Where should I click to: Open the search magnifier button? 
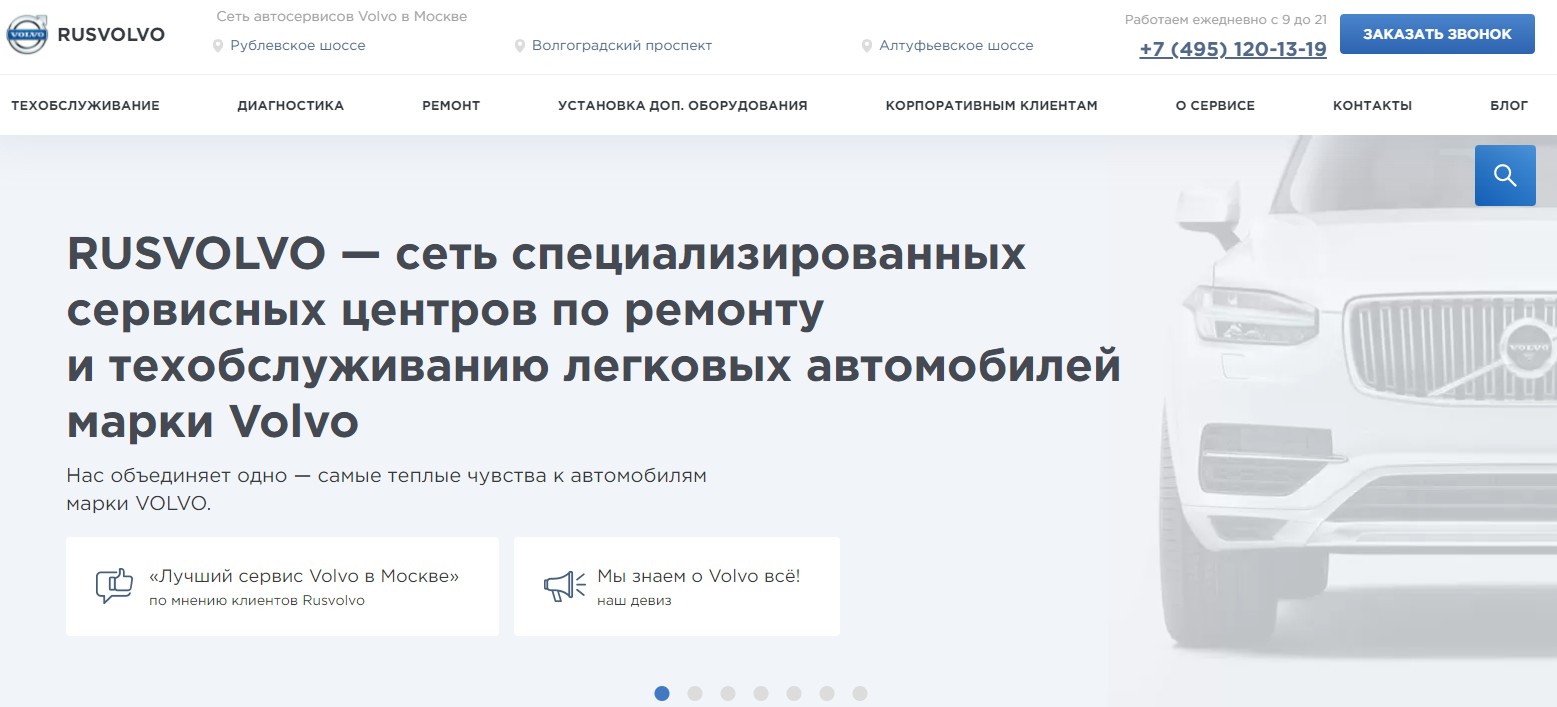tap(1505, 175)
